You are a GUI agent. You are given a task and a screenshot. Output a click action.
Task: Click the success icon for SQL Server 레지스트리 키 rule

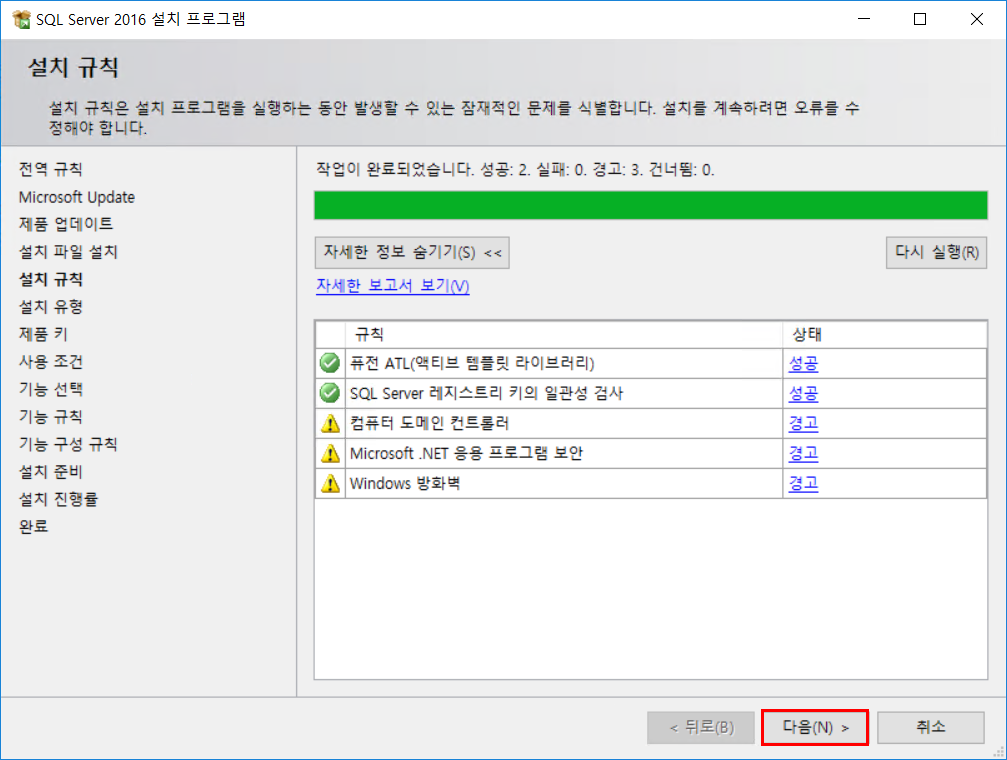[329, 393]
